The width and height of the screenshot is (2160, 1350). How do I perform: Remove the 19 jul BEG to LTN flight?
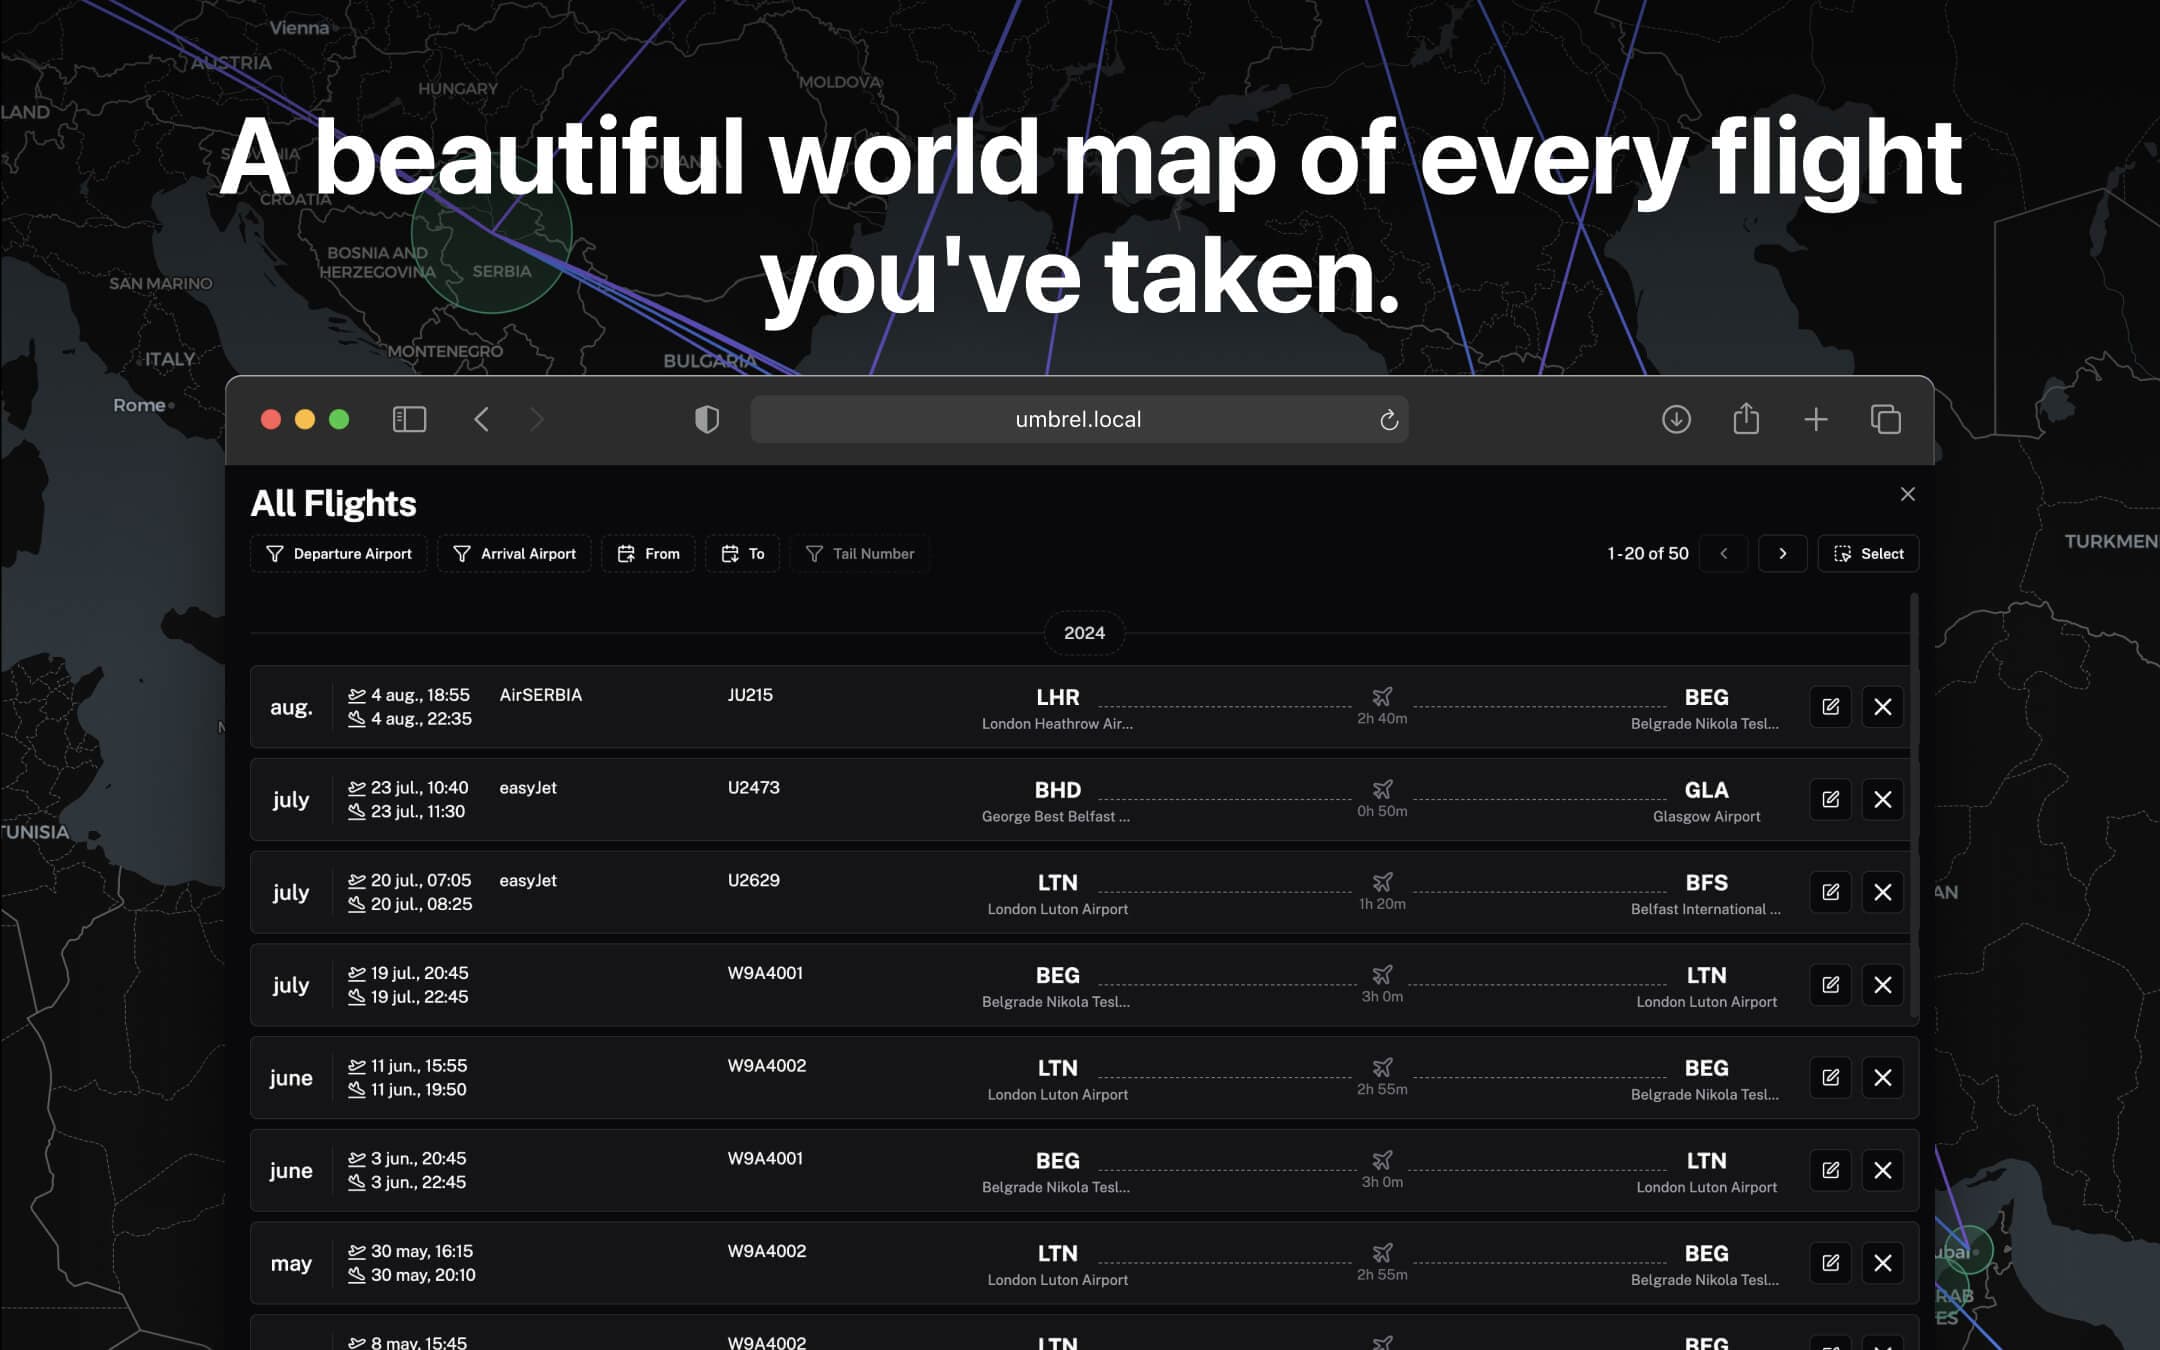tap(1883, 985)
